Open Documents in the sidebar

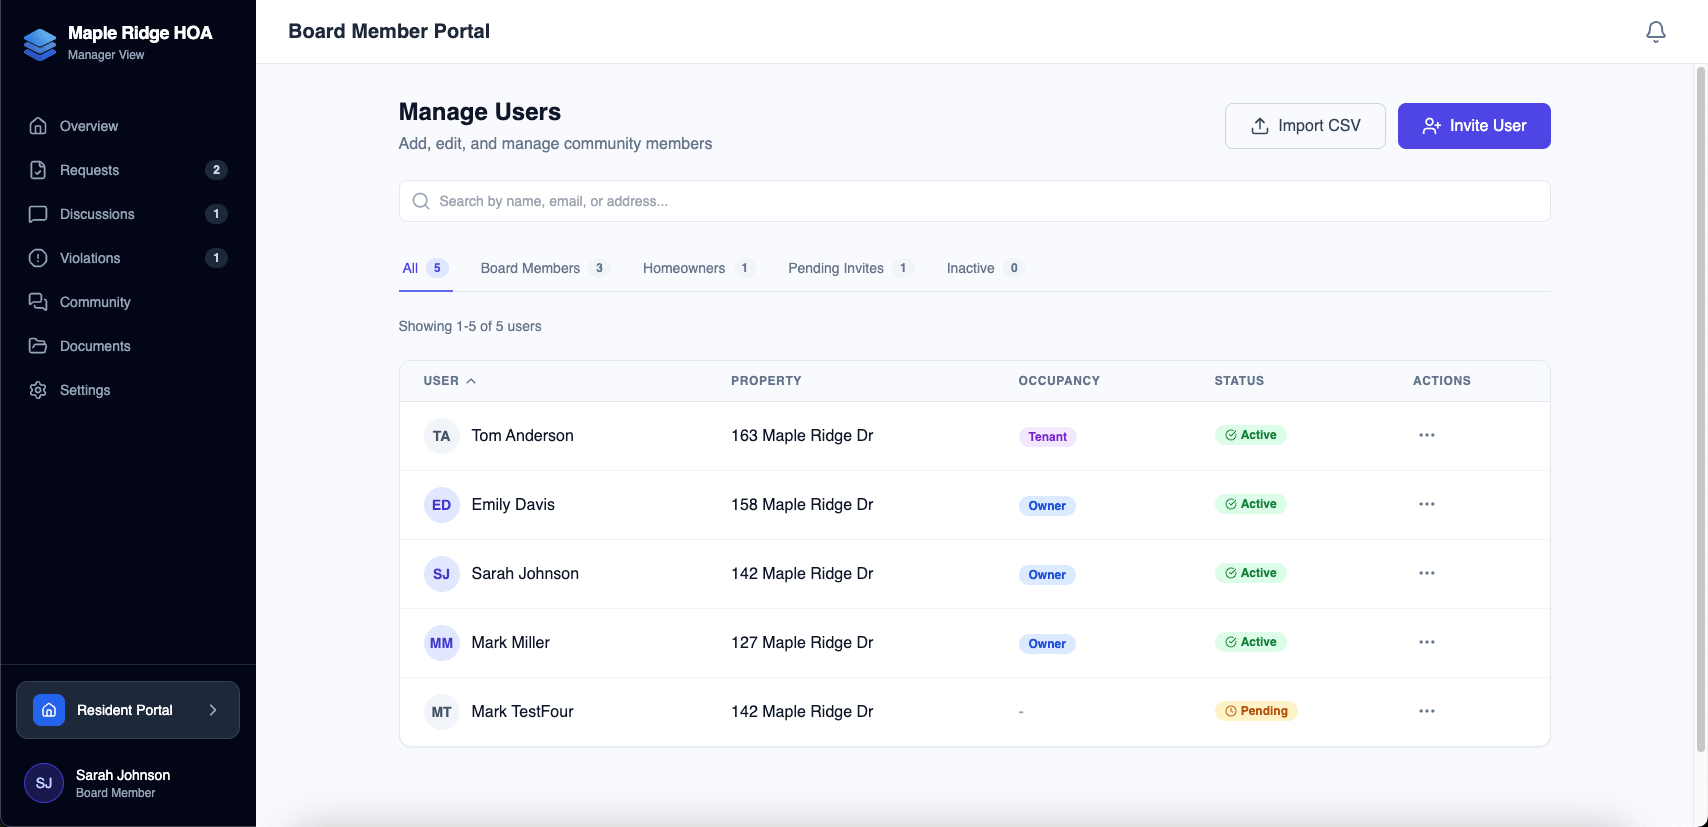tap(128, 346)
